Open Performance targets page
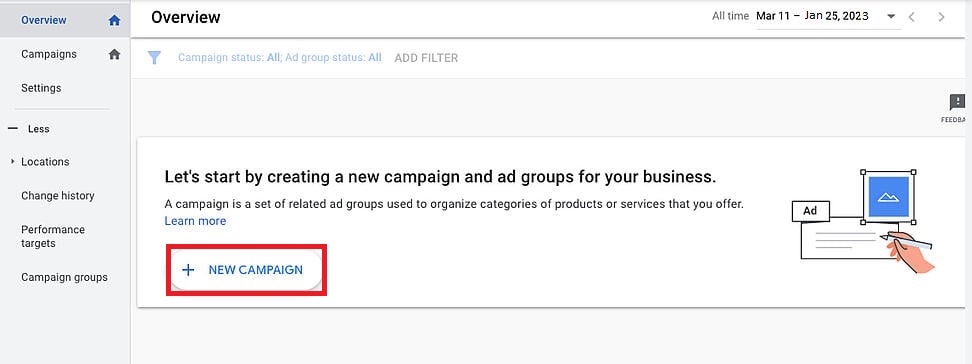 (53, 236)
